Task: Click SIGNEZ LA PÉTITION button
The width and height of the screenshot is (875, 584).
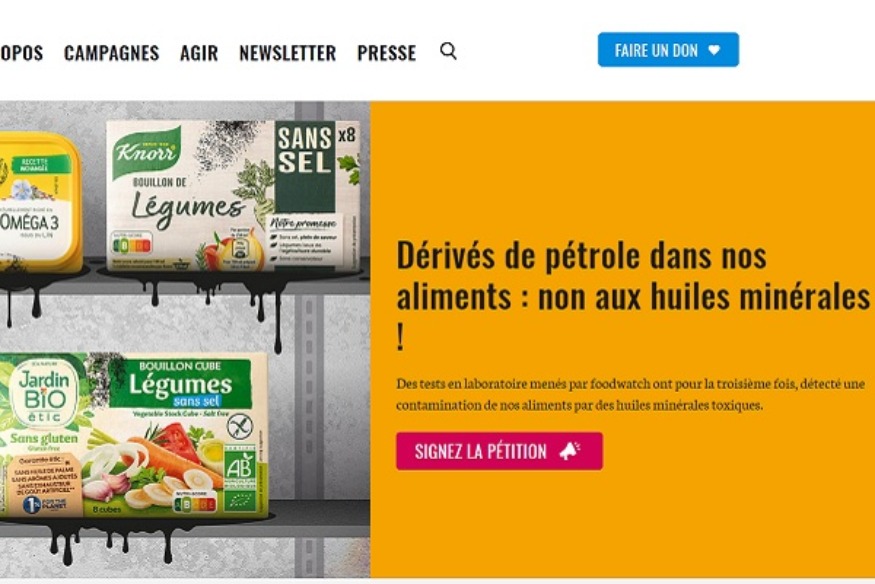Action: pos(499,451)
